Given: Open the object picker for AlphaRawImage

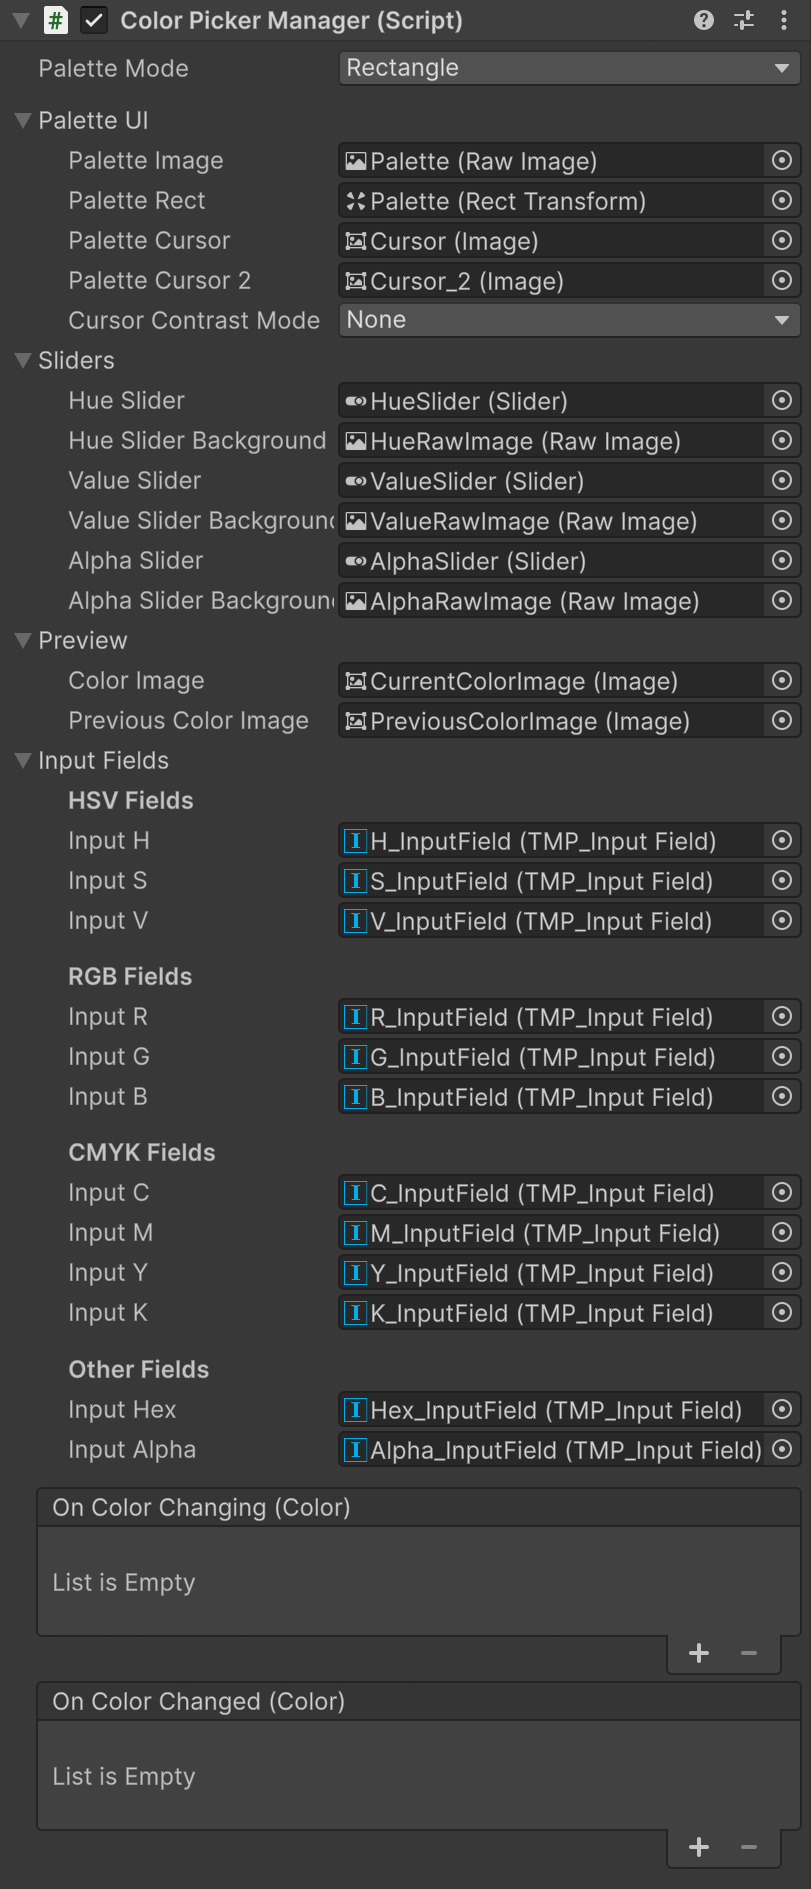Looking at the screenshot, I should click(782, 600).
